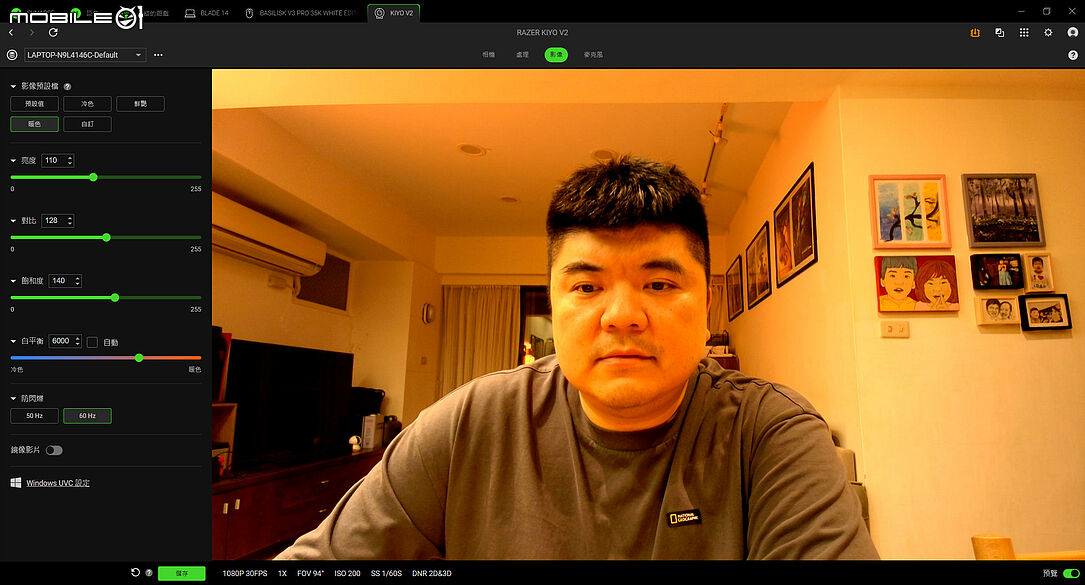The height and width of the screenshot is (585, 1085).
Task: Select the 影像 image tab
Action: pyautogui.click(x=556, y=55)
